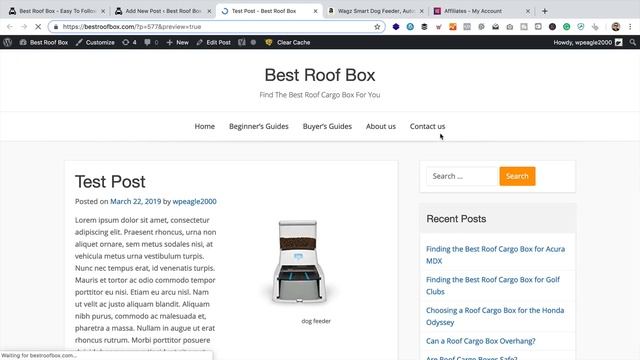This screenshot has width=640, height=360.
Task: Open the W letter browser extension
Action: click(439, 27)
